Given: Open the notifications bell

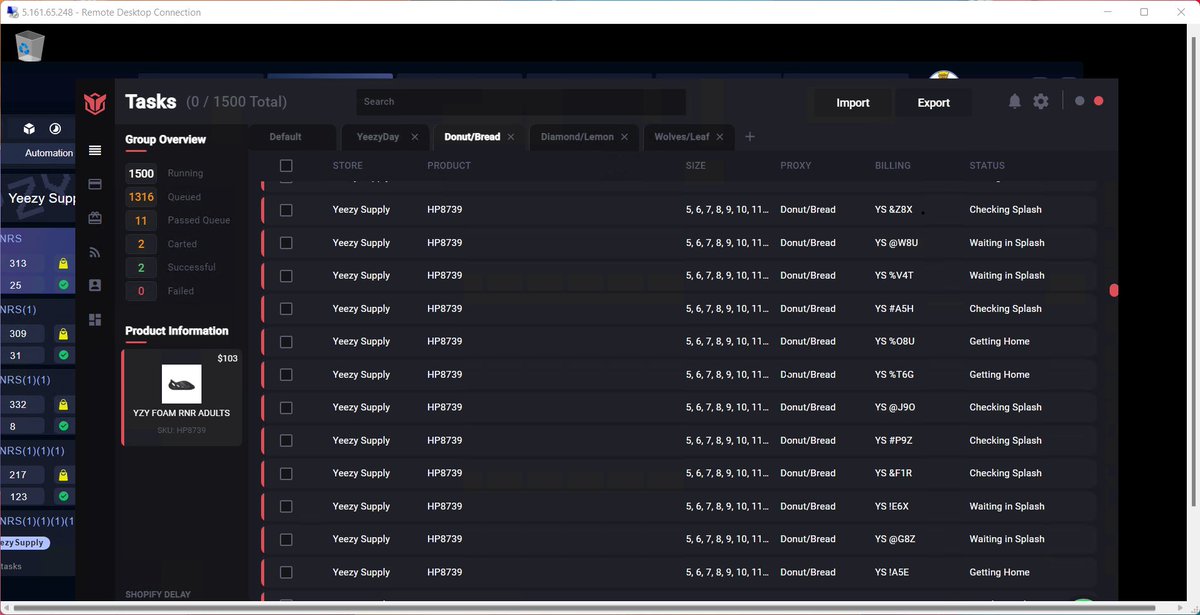Looking at the screenshot, I should (x=1015, y=102).
